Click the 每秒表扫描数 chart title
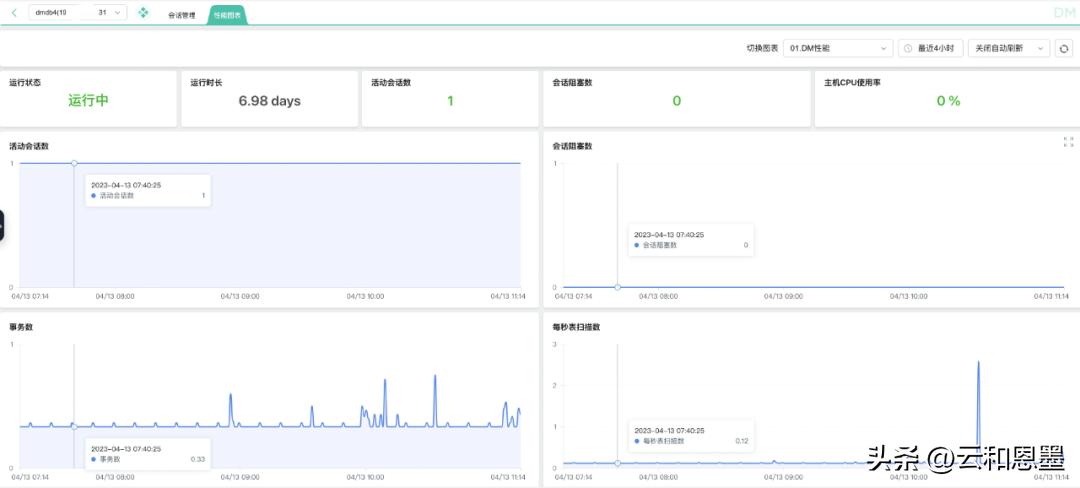 point(576,327)
